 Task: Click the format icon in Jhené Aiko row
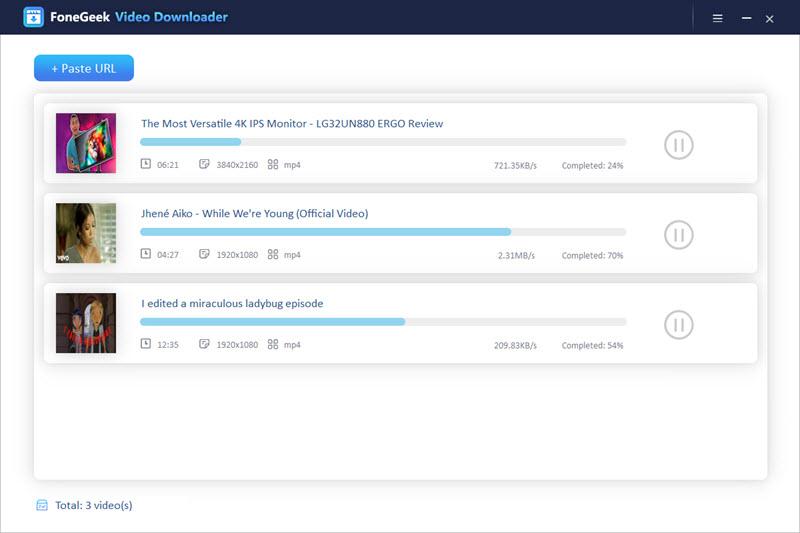click(x=273, y=254)
